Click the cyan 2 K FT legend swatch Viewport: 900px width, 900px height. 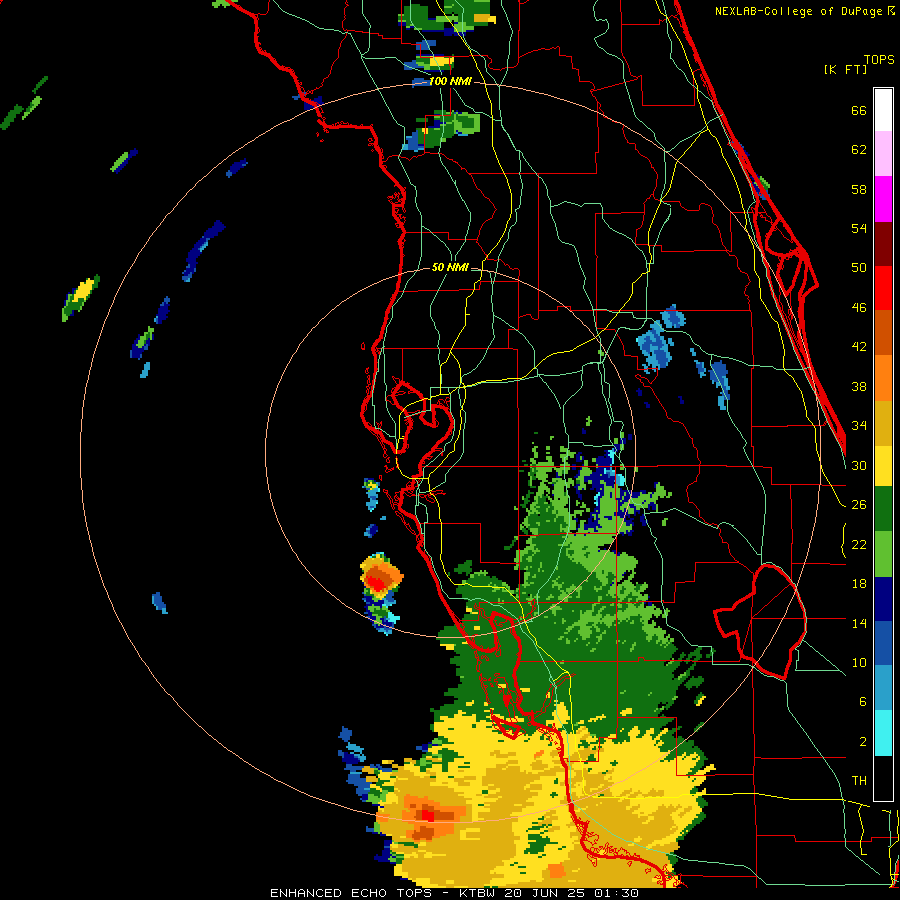point(883,733)
